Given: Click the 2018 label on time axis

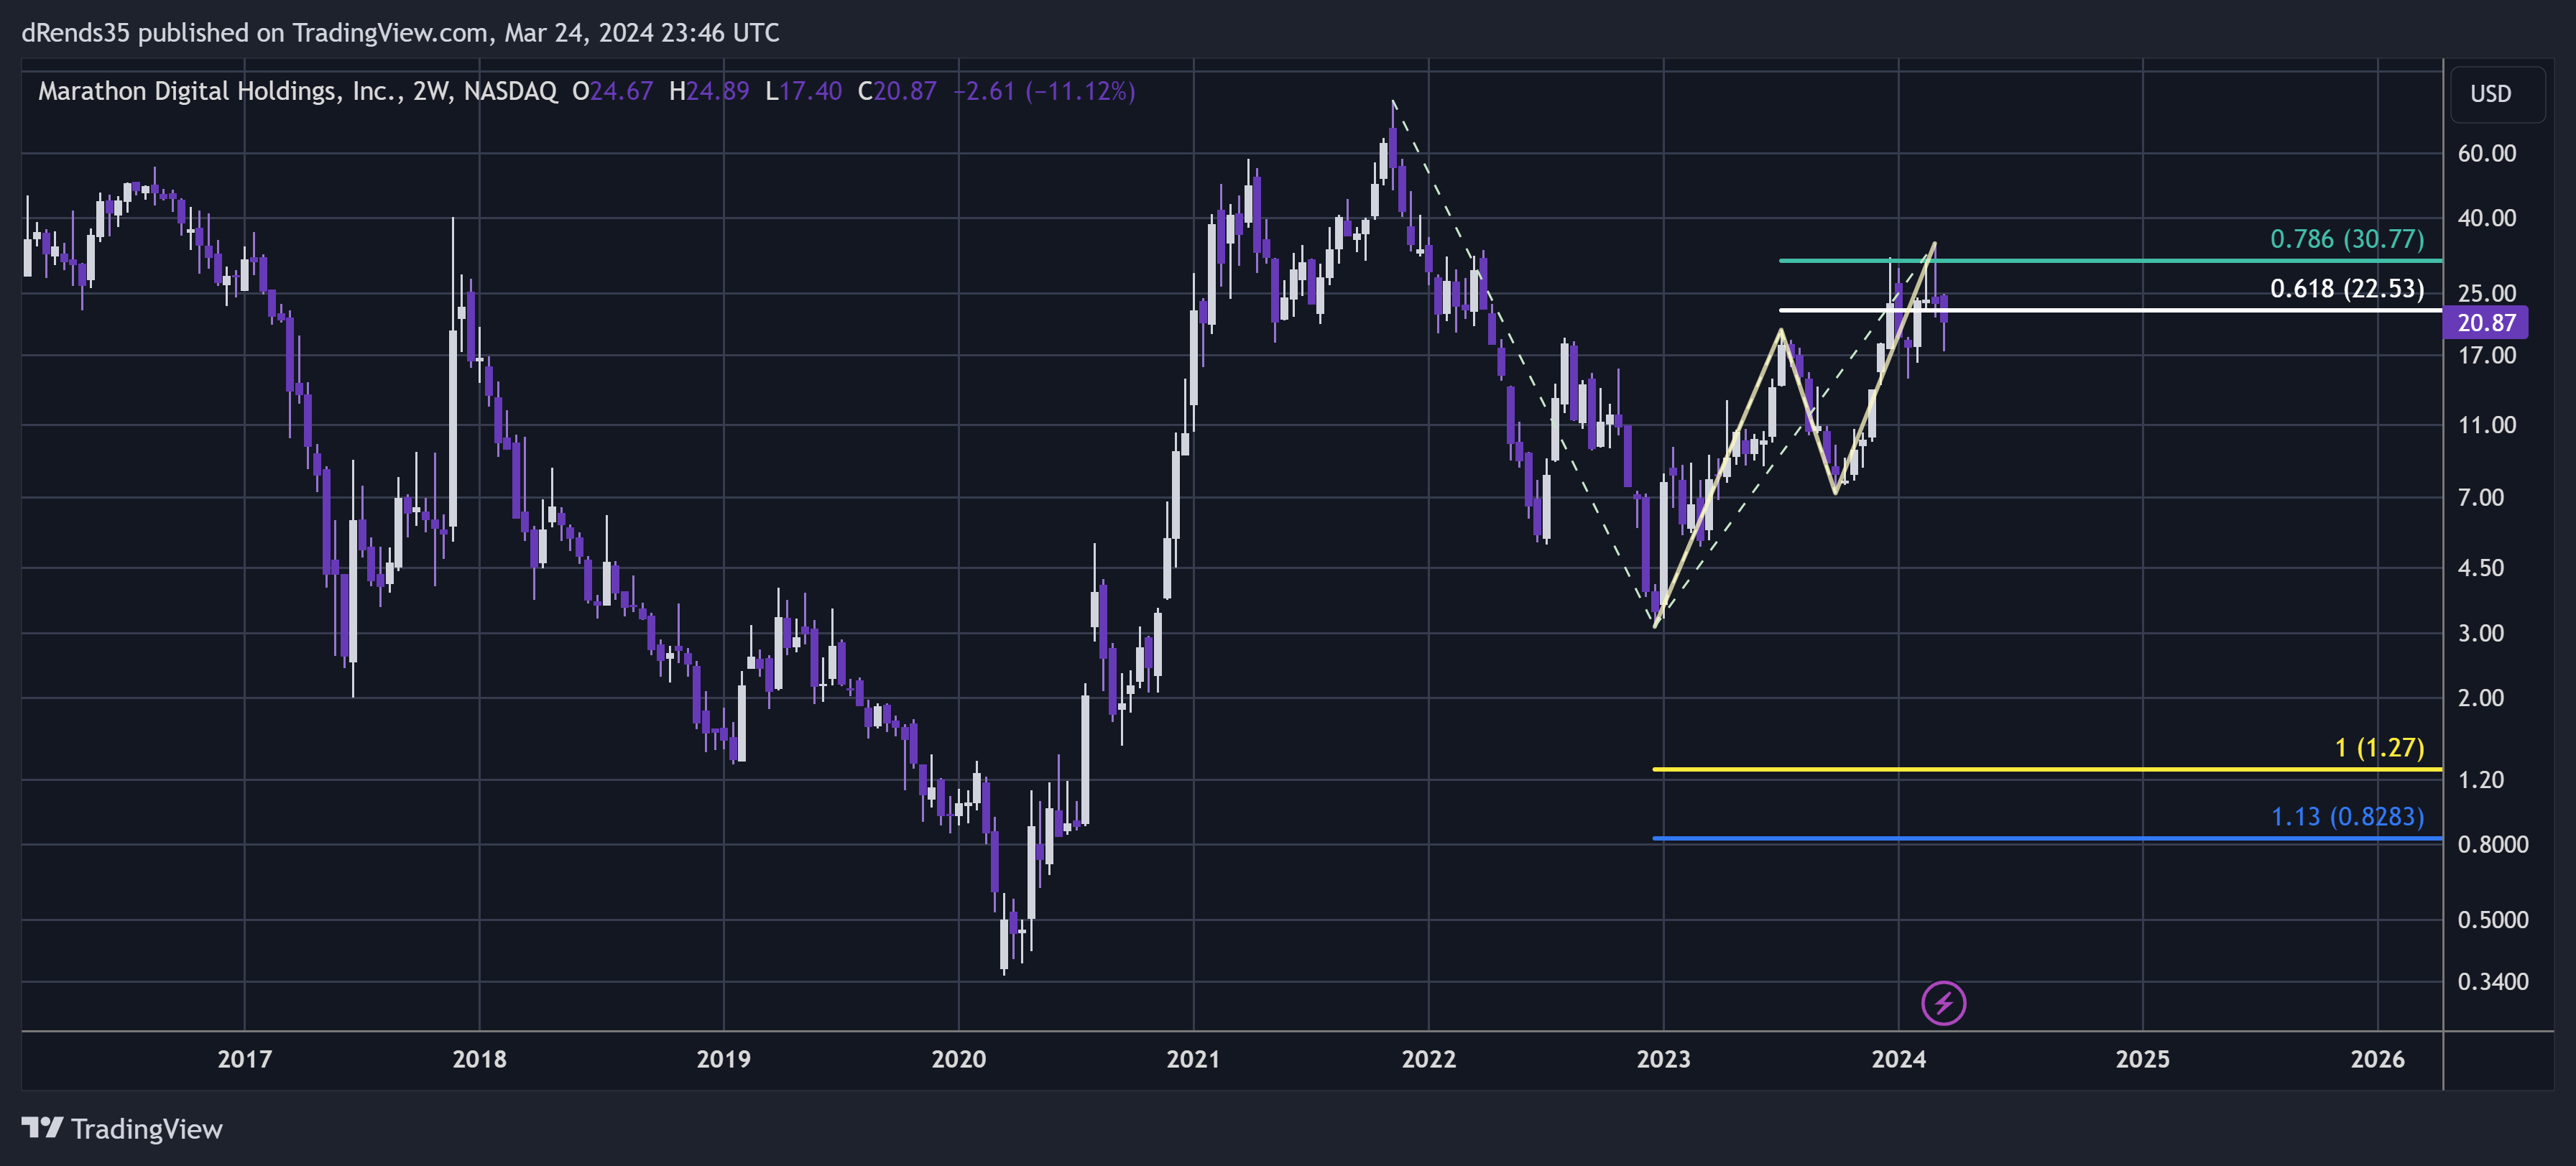Looking at the screenshot, I should click(479, 1059).
